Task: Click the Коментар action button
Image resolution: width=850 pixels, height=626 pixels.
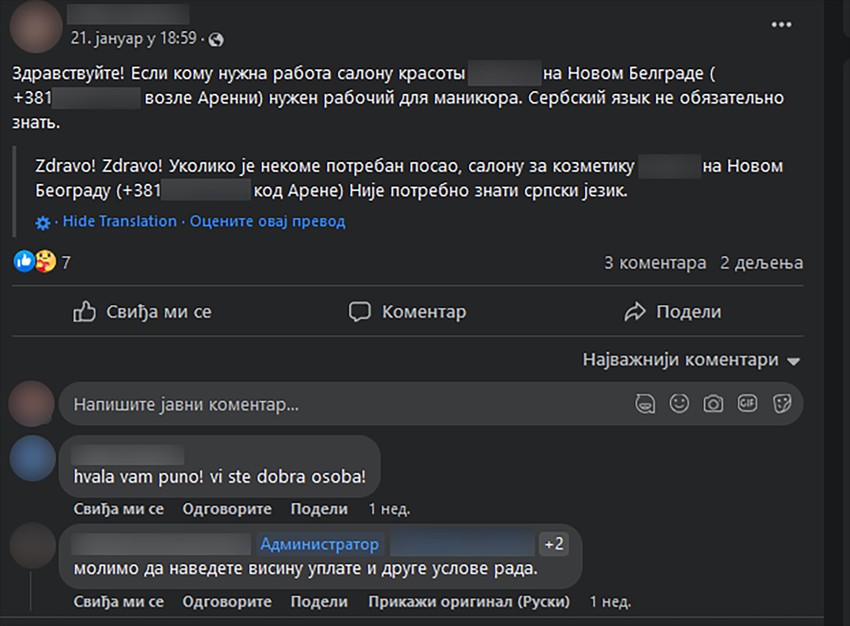Action: pyautogui.click(x=407, y=312)
